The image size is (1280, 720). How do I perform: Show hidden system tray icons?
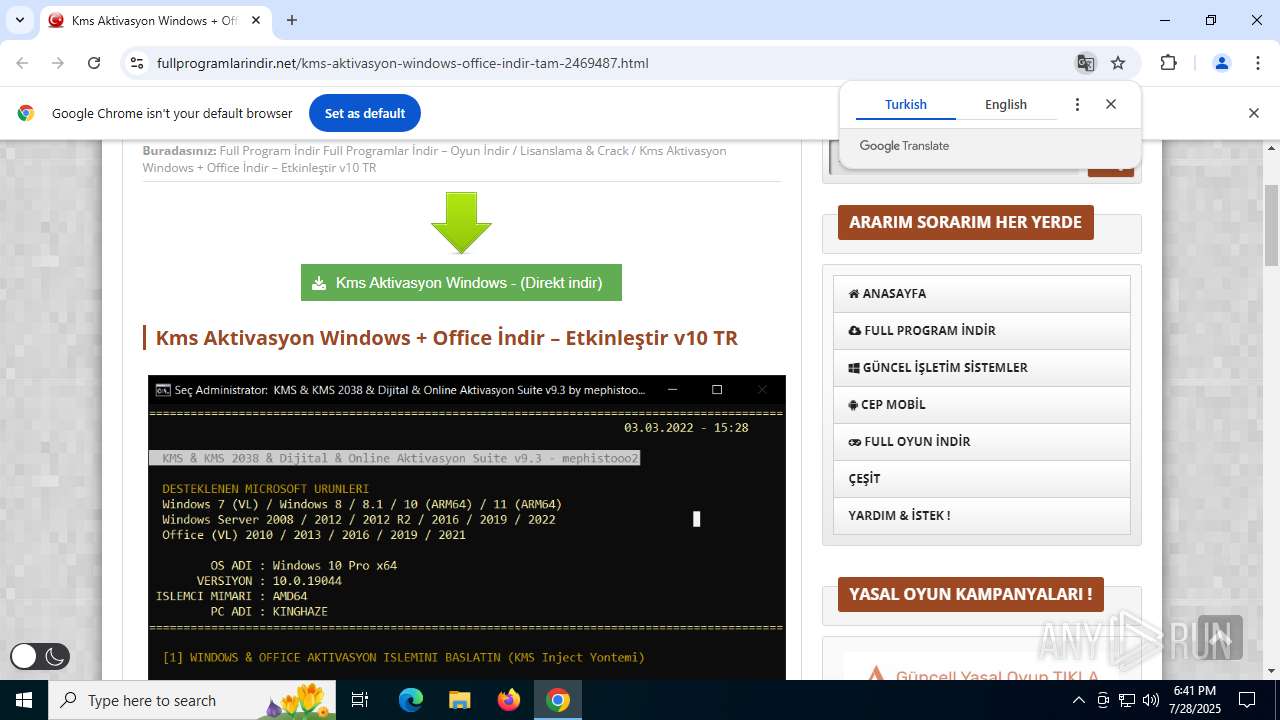click(1078, 700)
